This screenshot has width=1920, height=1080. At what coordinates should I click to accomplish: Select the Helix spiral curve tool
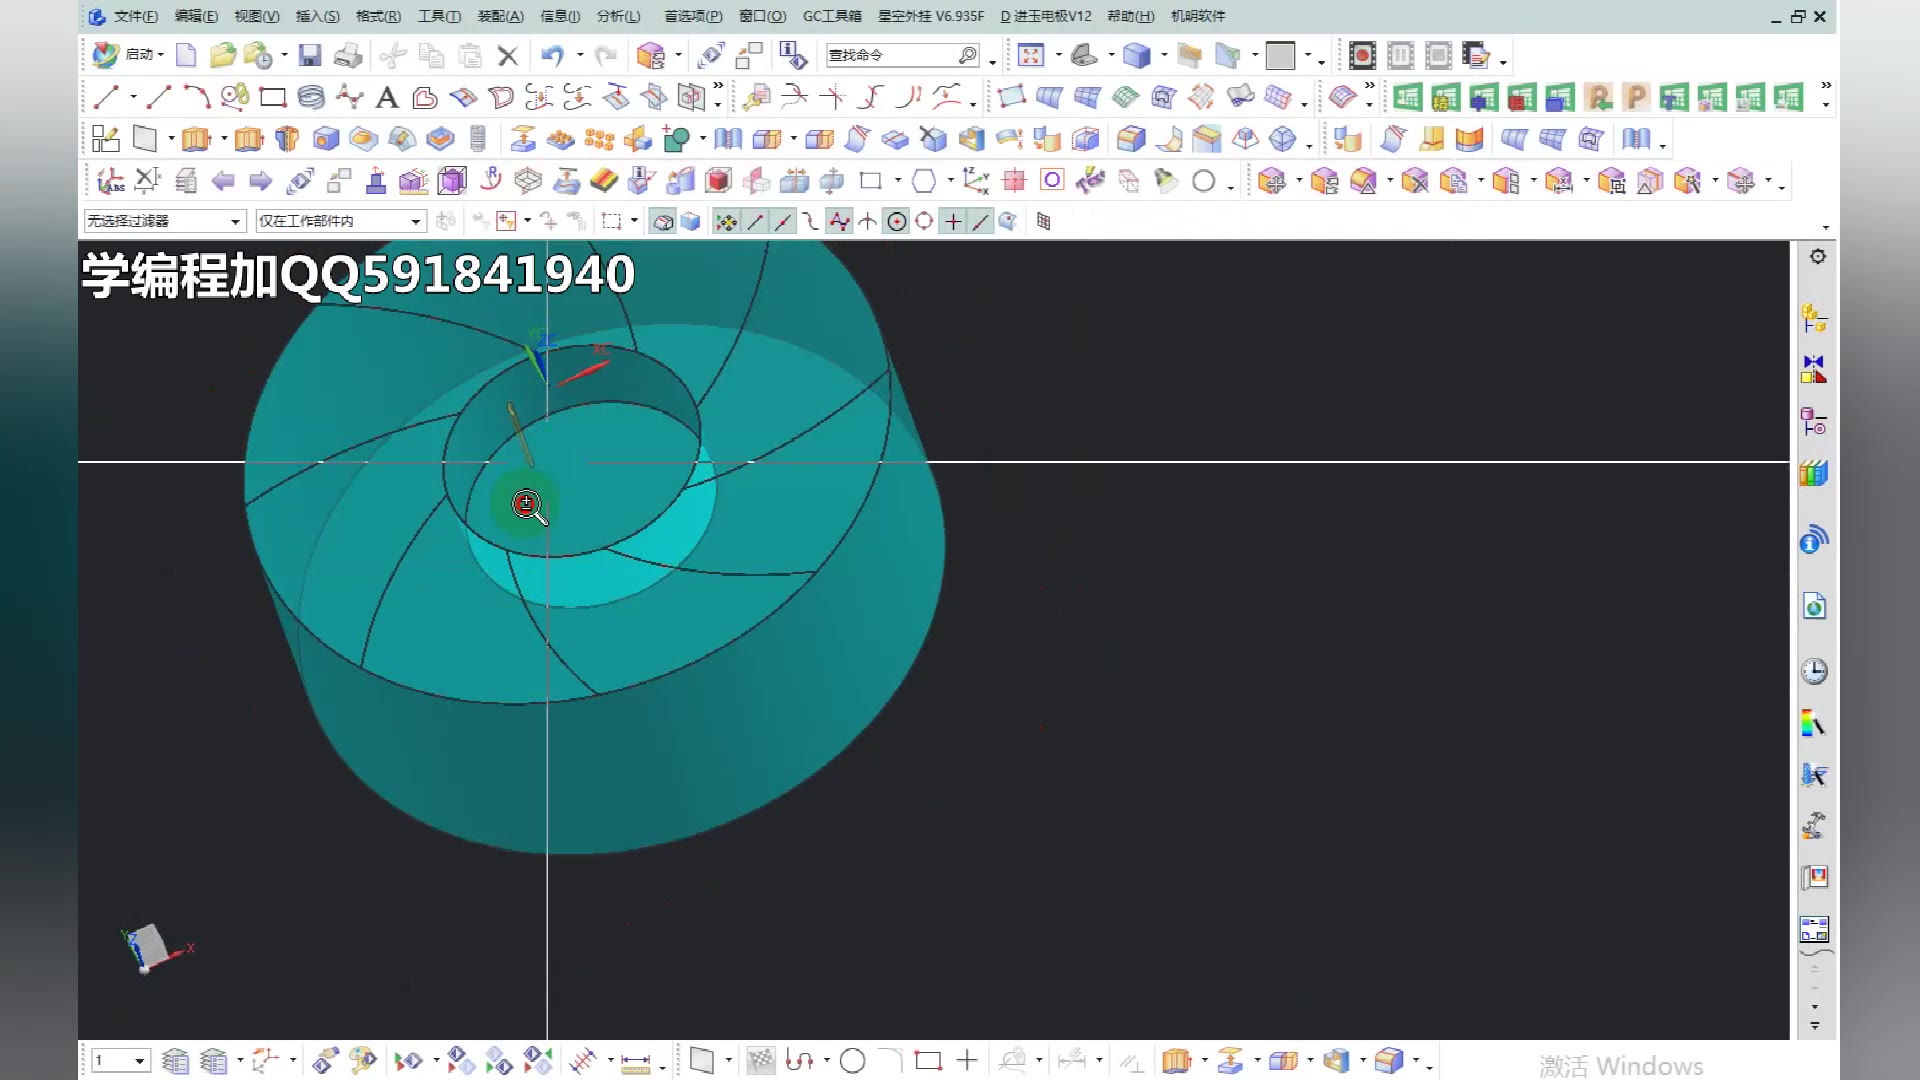click(311, 98)
